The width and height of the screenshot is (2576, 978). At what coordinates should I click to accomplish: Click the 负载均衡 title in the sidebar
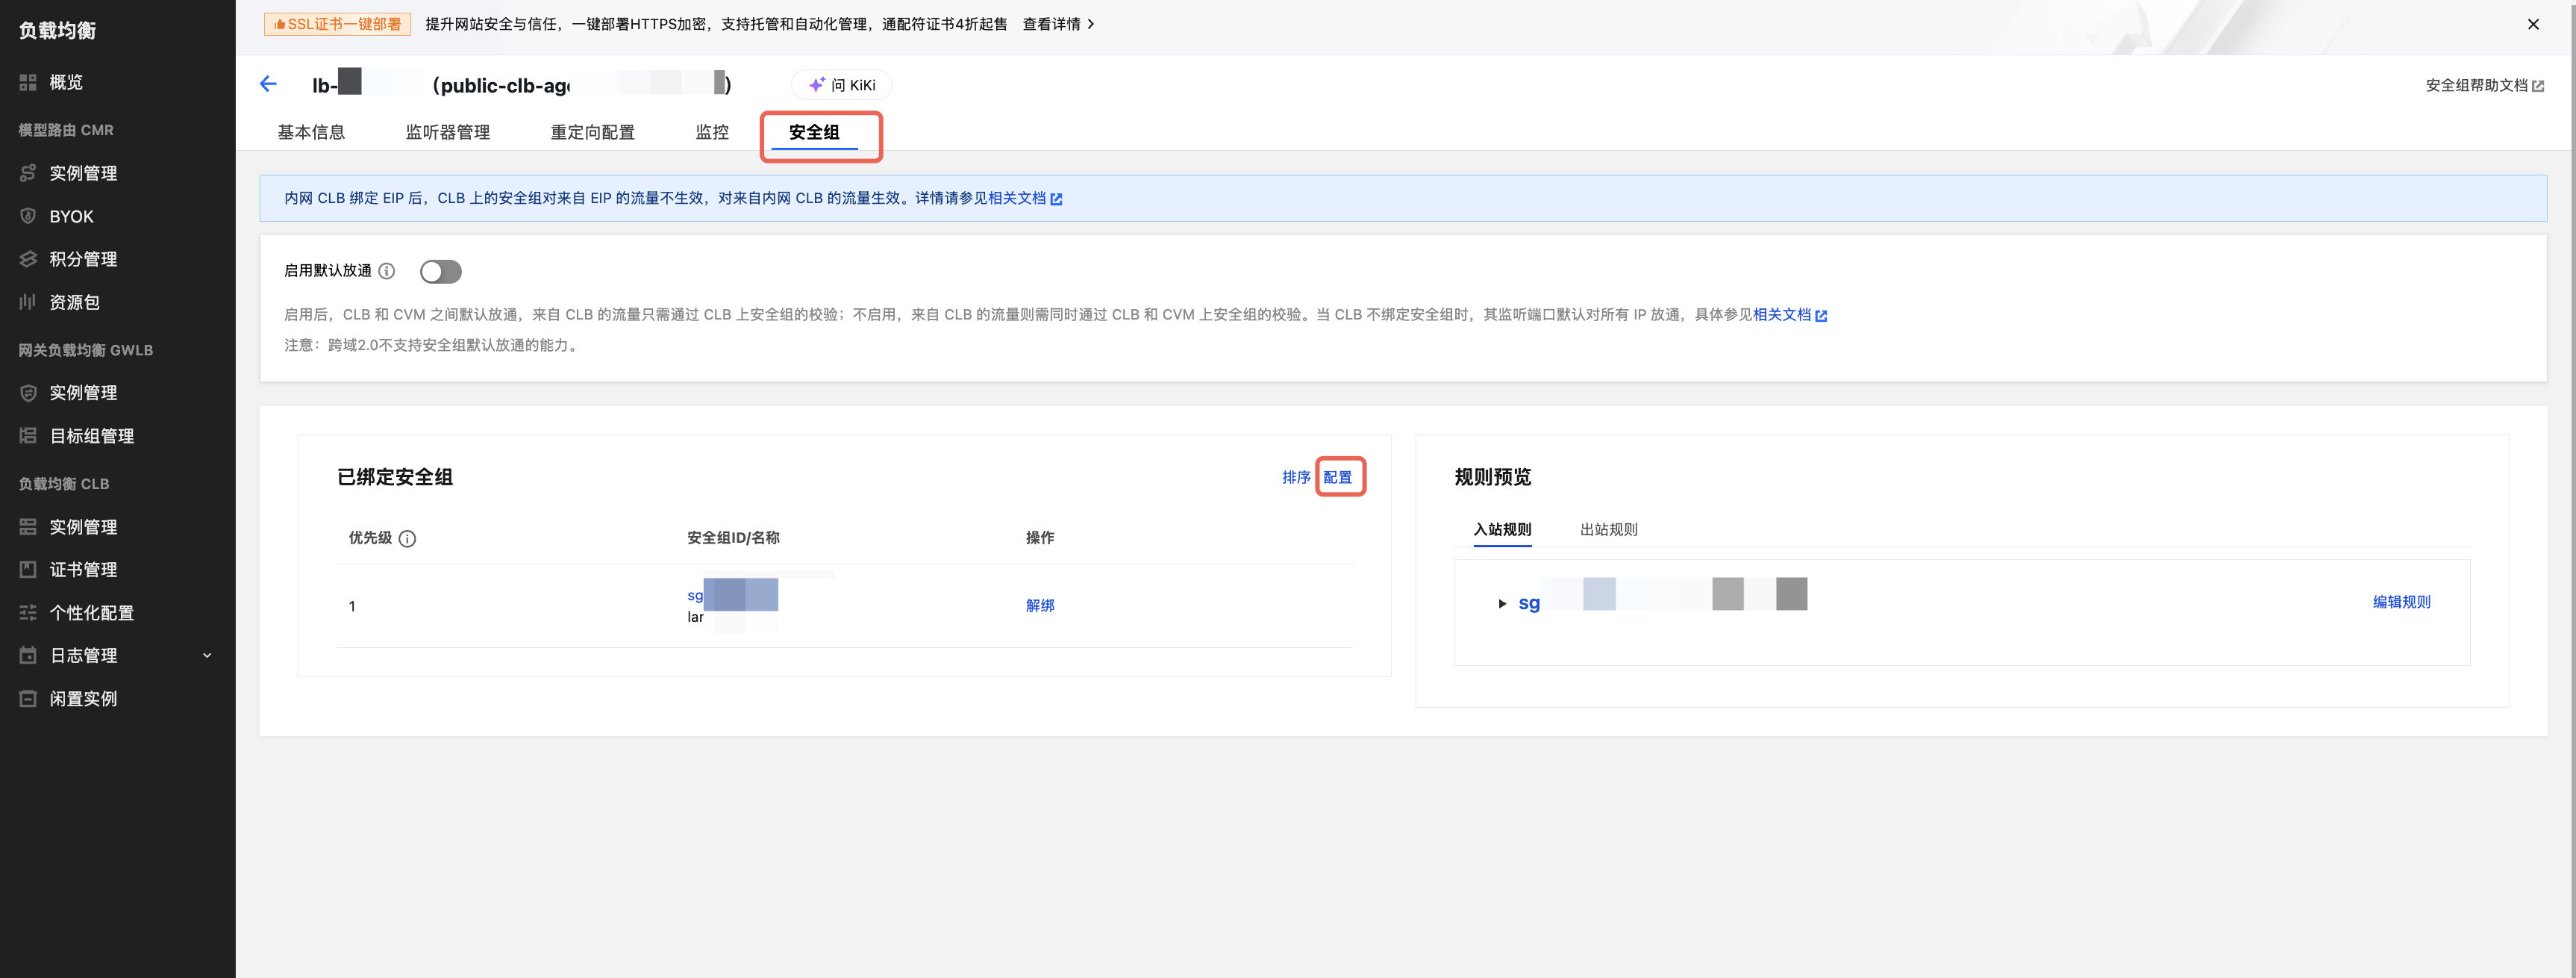coord(57,31)
